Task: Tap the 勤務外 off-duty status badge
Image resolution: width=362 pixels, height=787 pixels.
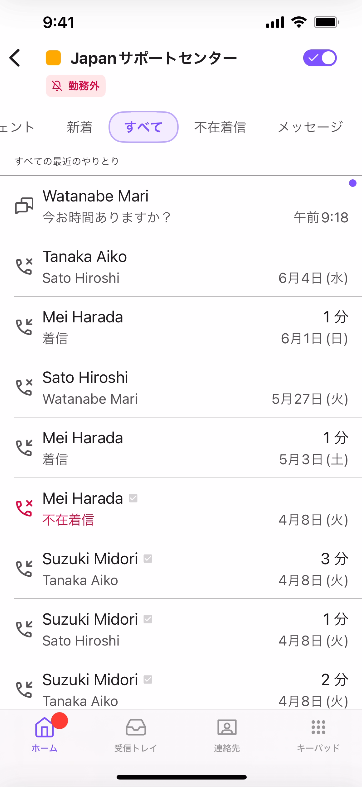Action: 76,86
